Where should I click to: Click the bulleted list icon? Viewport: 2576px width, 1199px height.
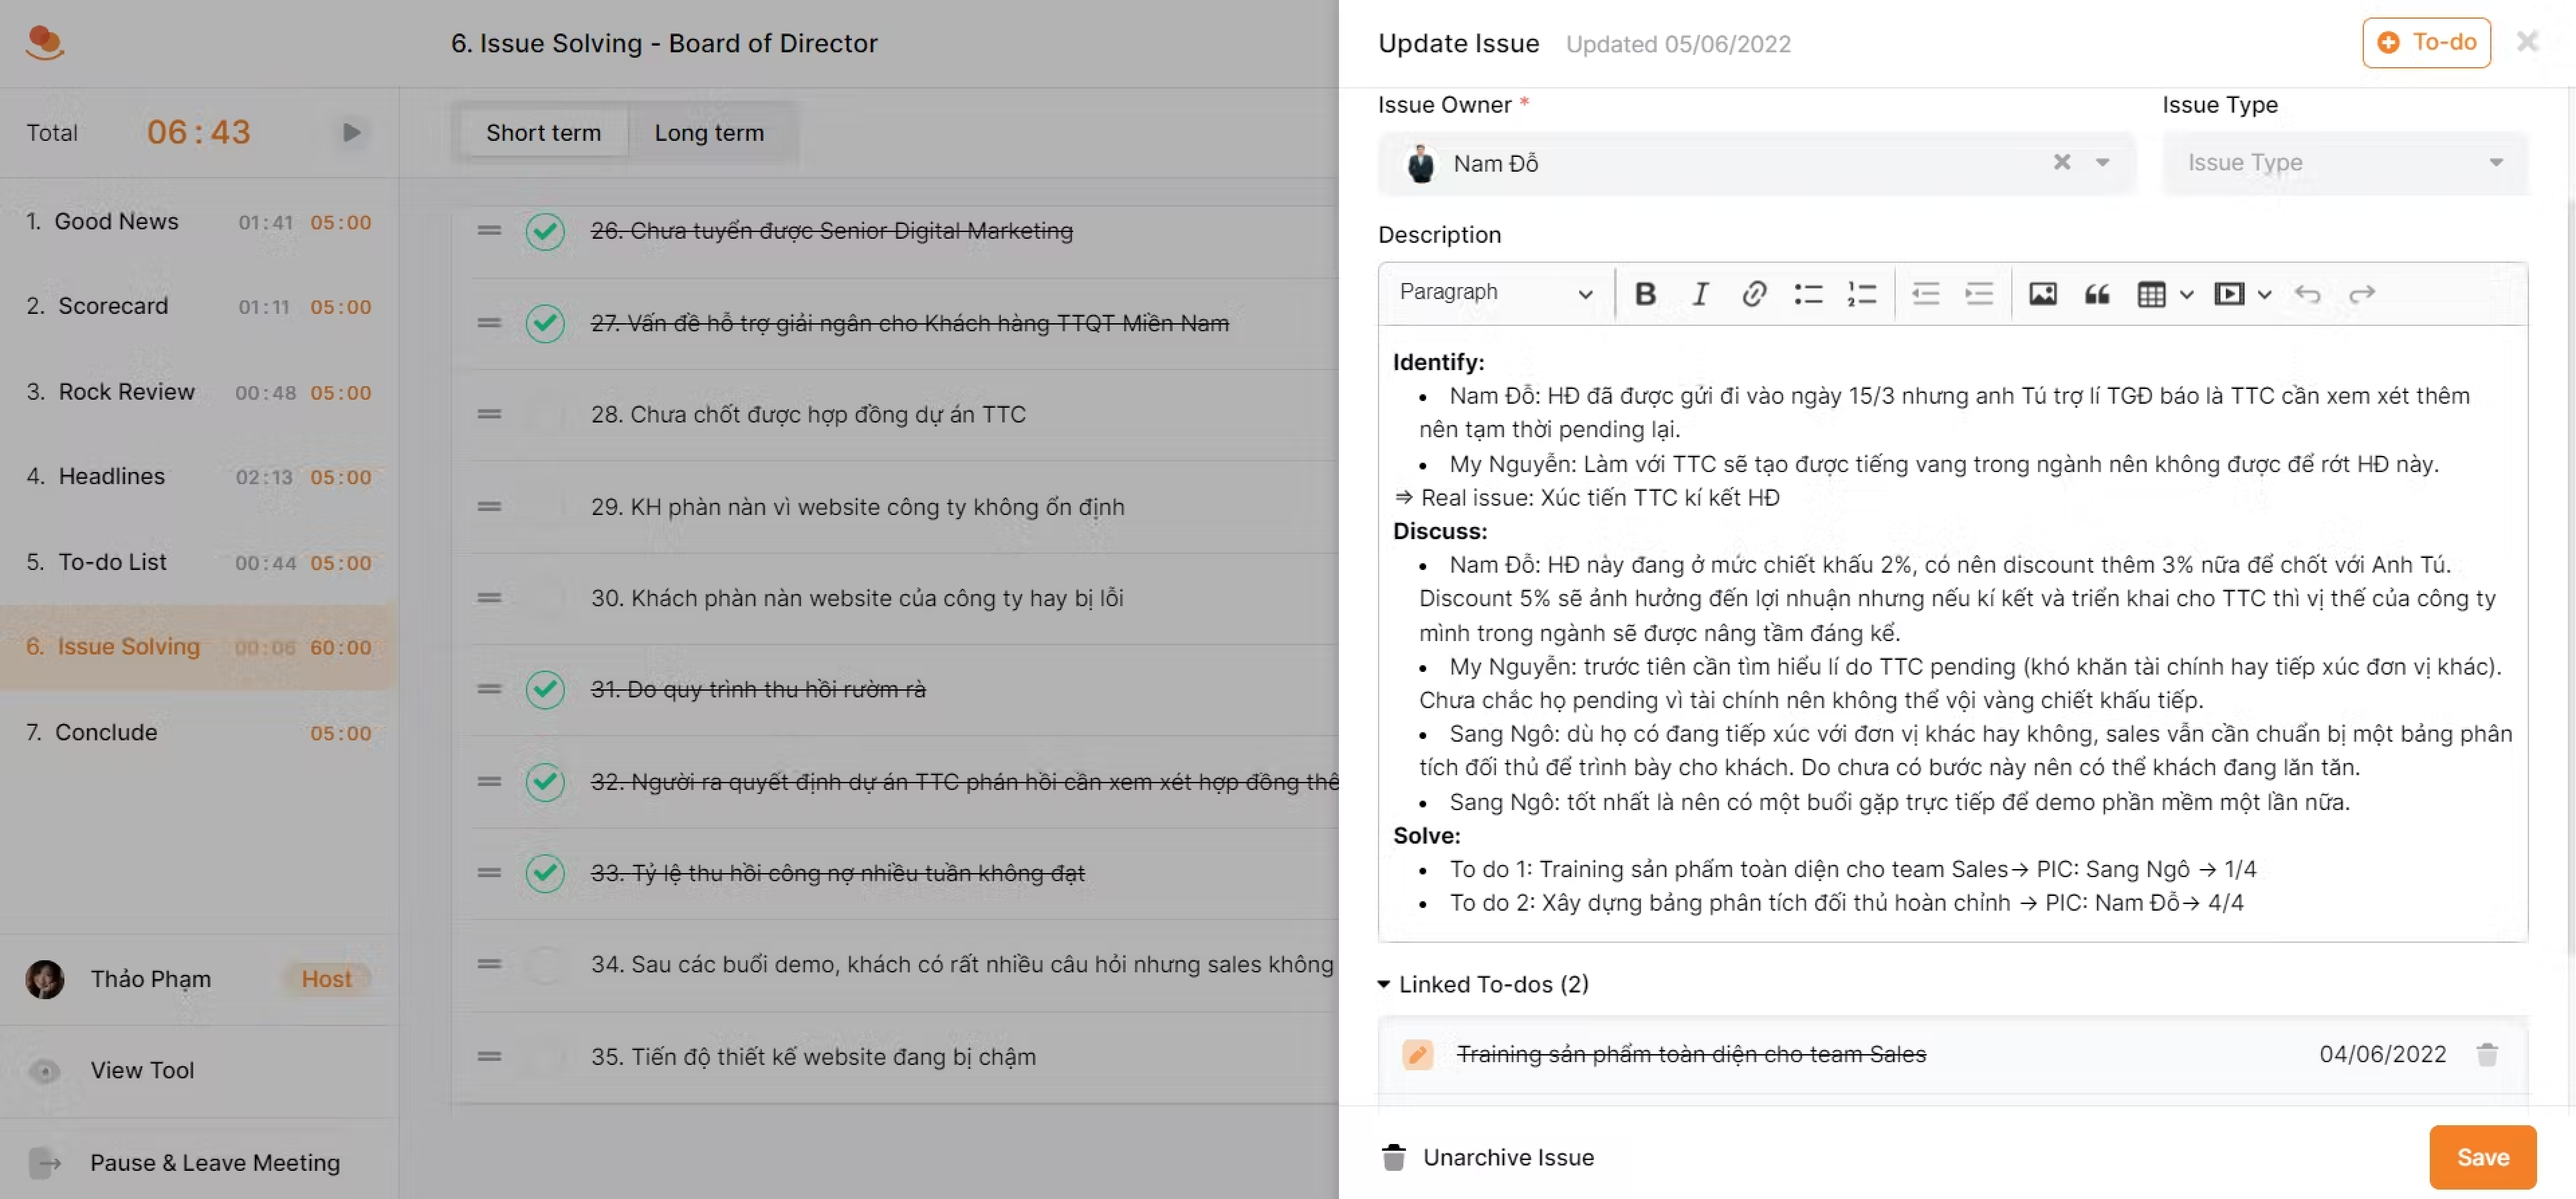[x=1807, y=293]
